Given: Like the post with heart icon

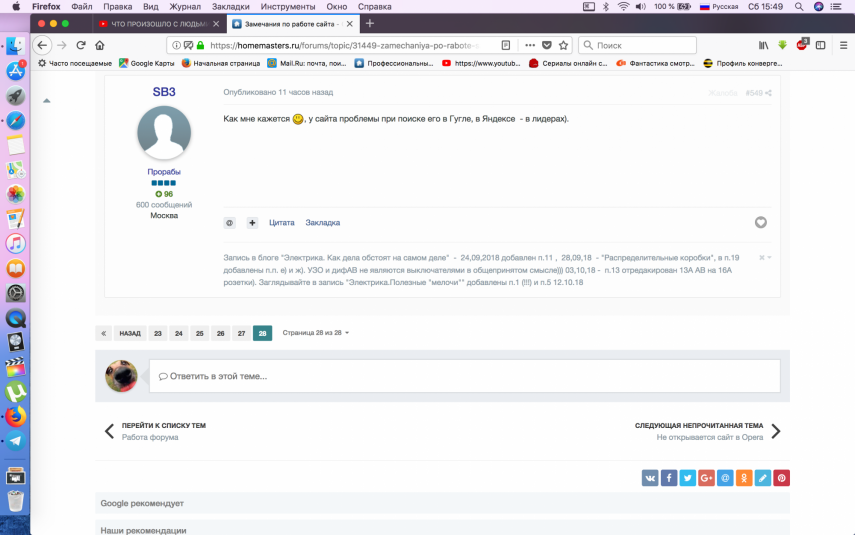Looking at the screenshot, I should click(x=761, y=222).
